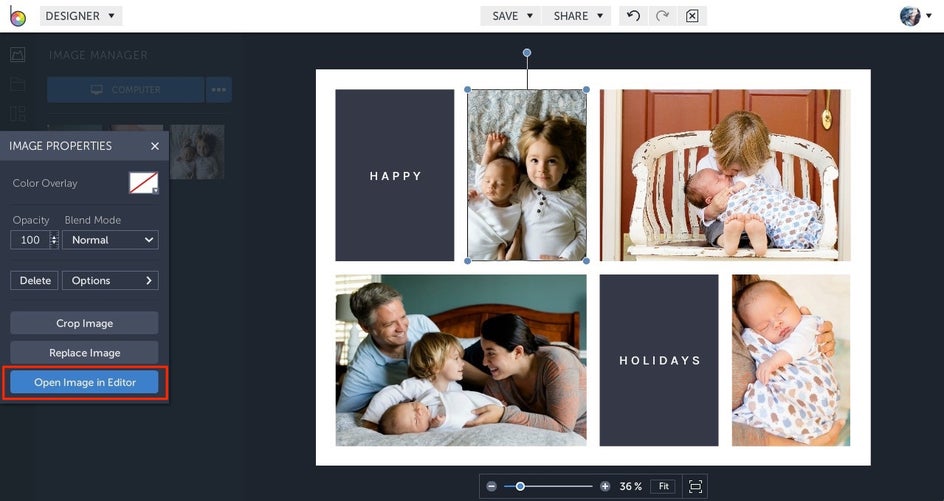Close the Image Properties panel

tap(155, 146)
